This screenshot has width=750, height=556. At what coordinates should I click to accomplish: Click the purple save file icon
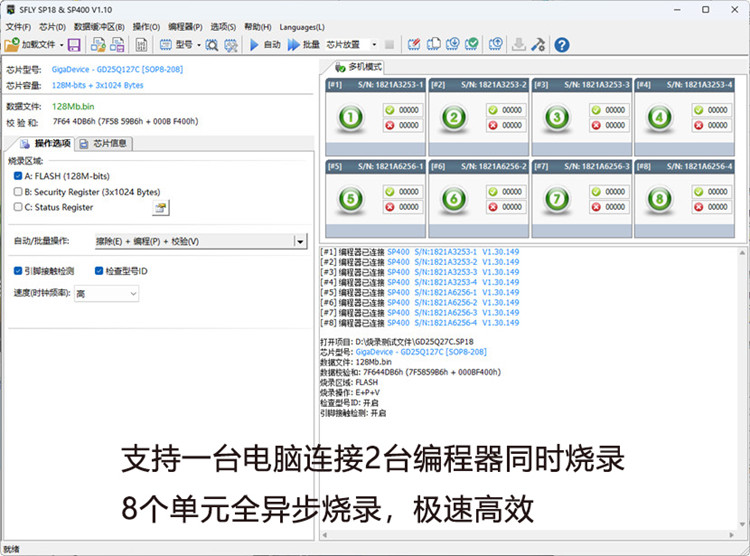[74, 45]
